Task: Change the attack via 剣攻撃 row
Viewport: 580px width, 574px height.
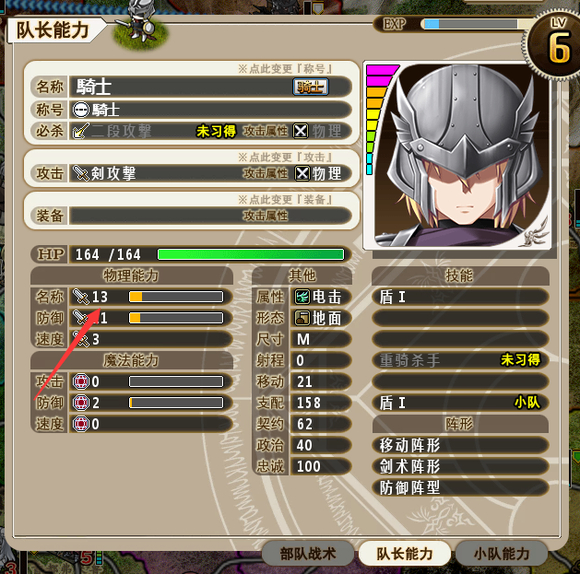Action: click(x=210, y=173)
